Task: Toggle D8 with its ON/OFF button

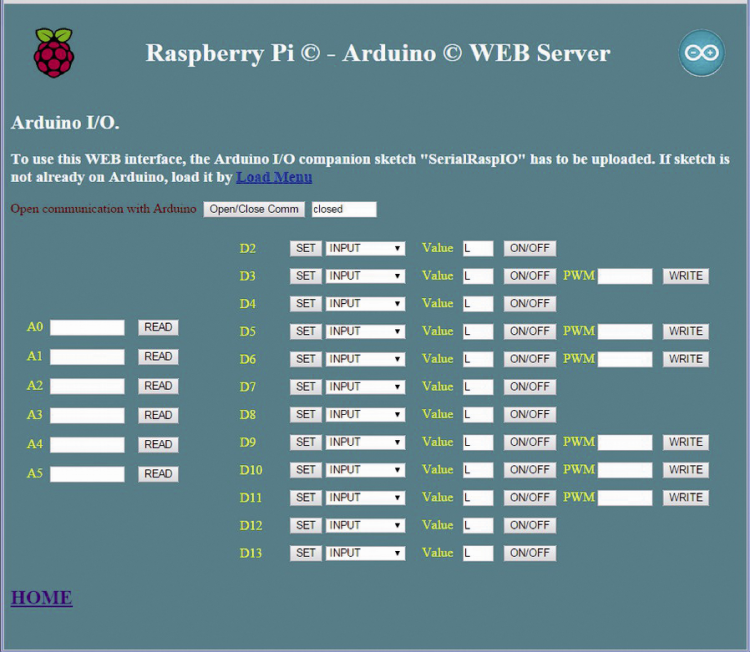Action: pyautogui.click(x=529, y=415)
